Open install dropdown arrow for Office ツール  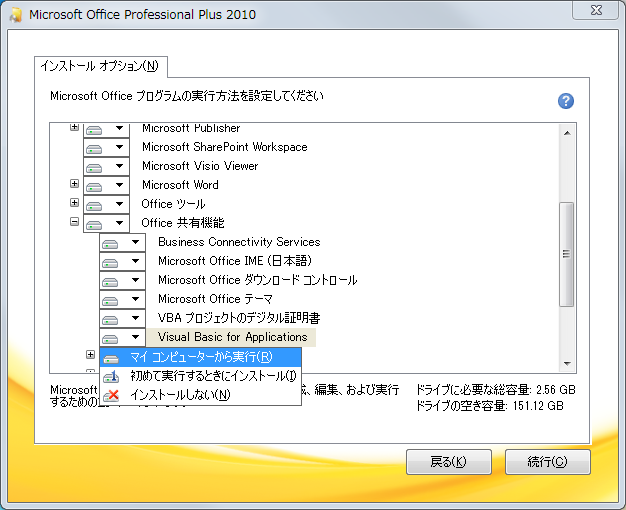tap(119, 204)
